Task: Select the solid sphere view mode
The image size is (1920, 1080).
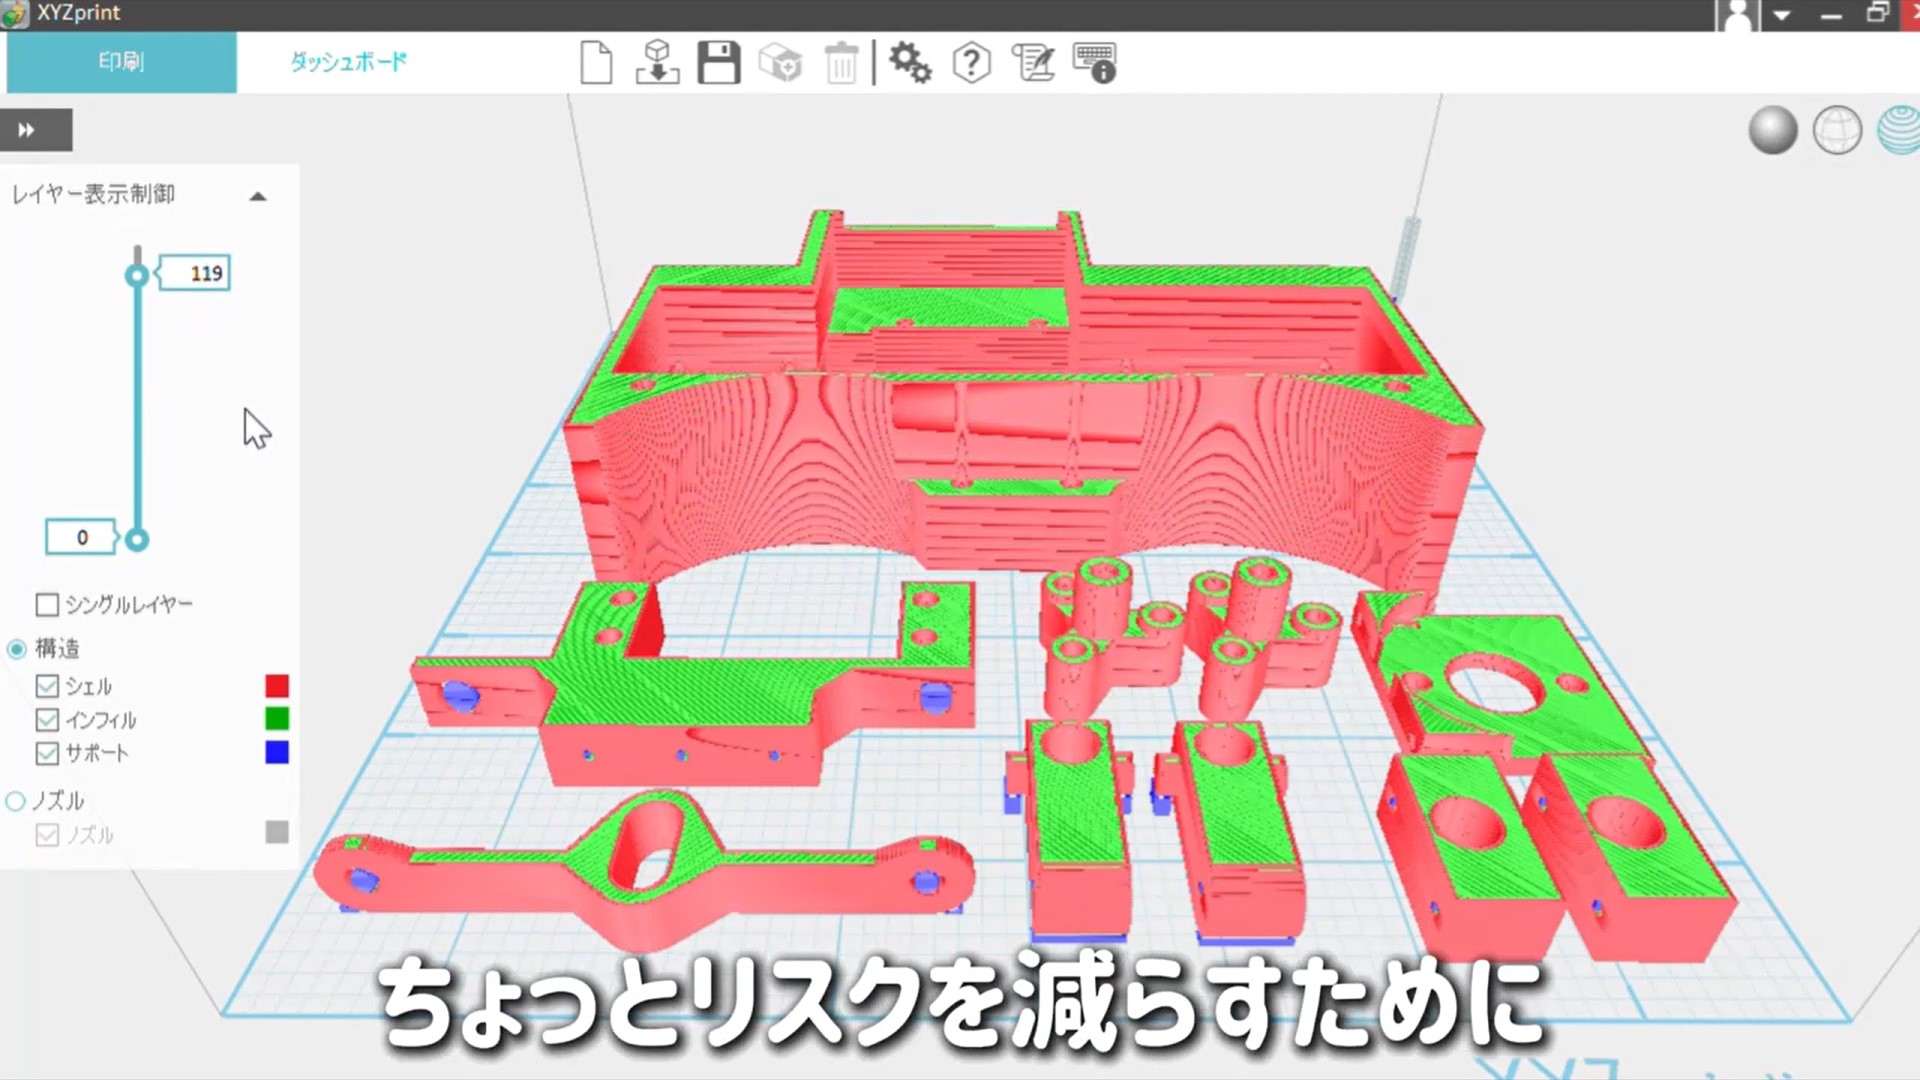Action: point(1772,130)
